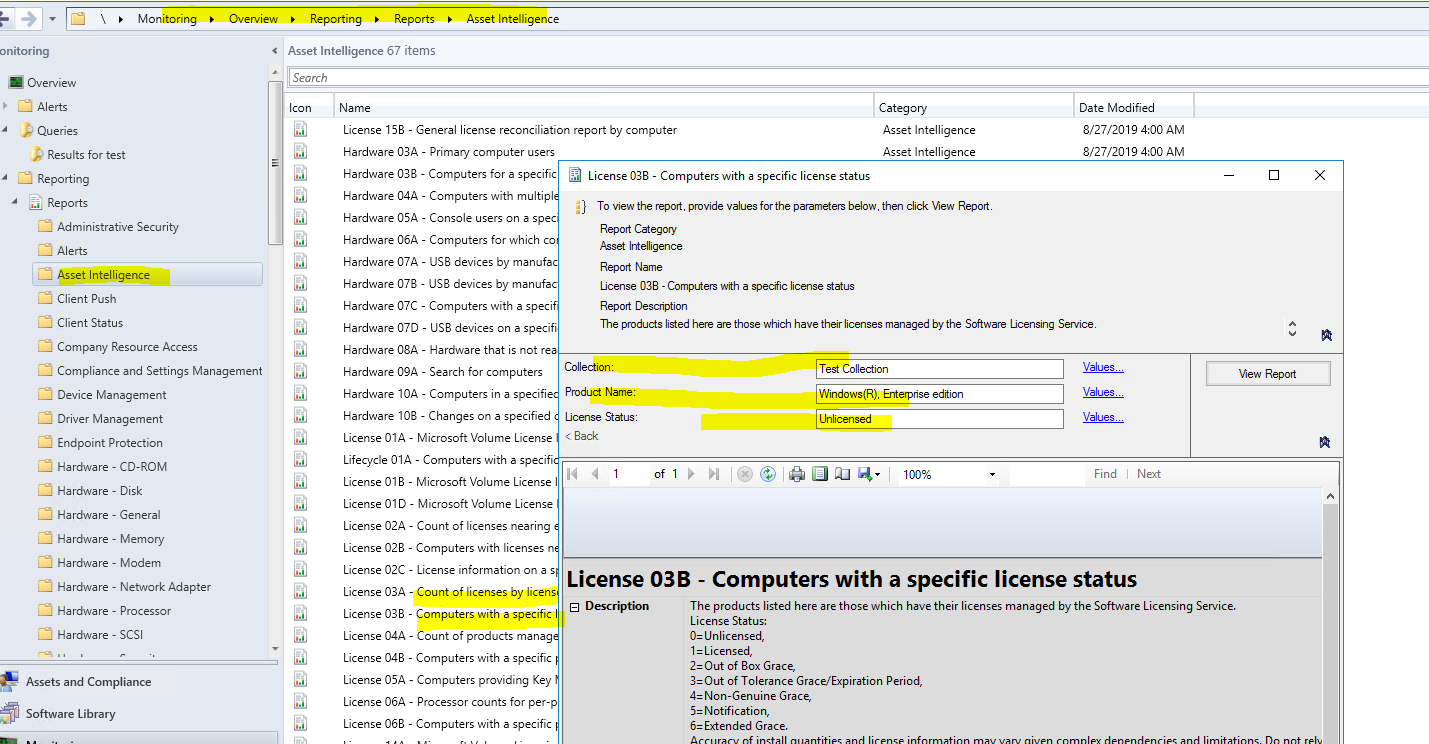Click the Hardware - Disk folder icon

click(x=45, y=490)
